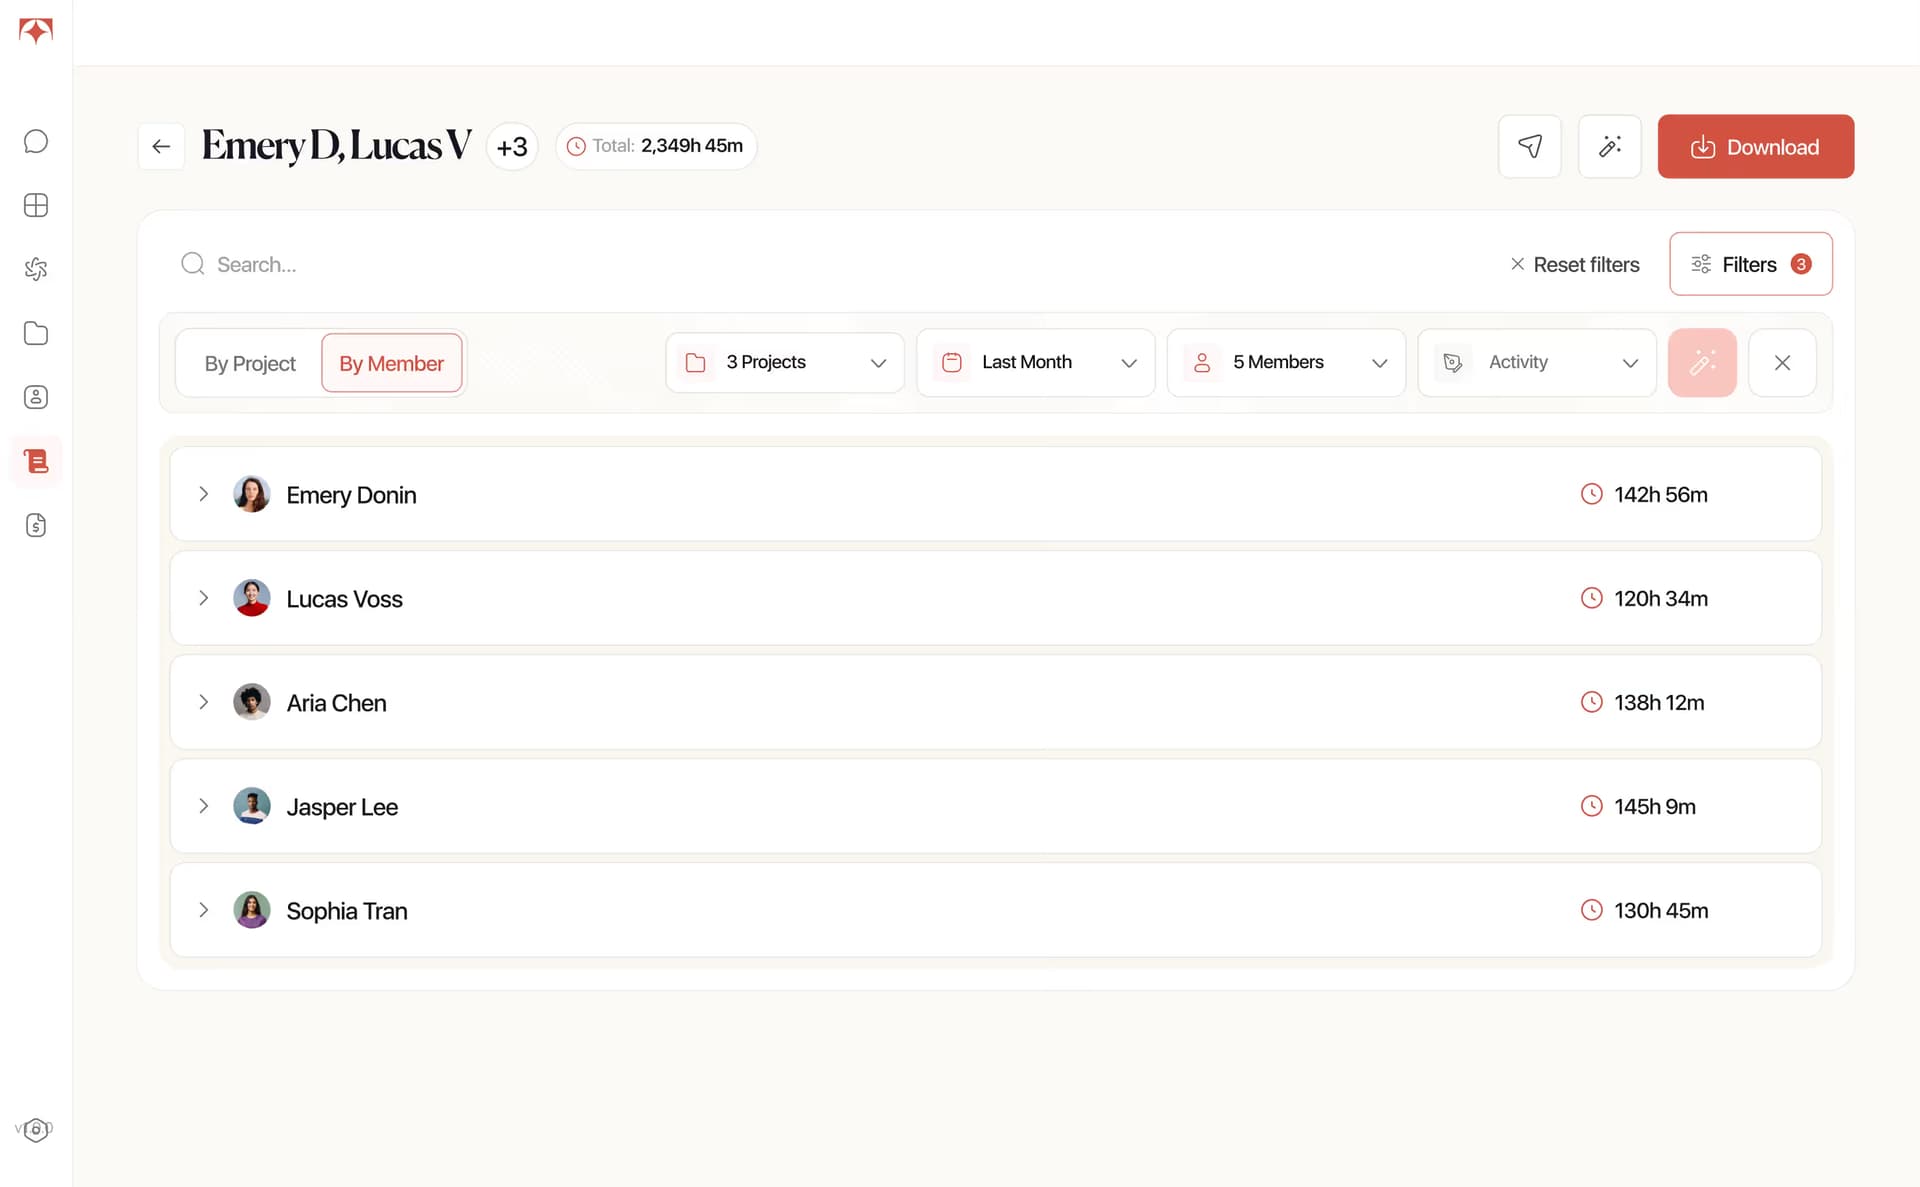Switch to By Project view
This screenshot has height=1187, width=1920.
pyautogui.click(x=250, y=363)
